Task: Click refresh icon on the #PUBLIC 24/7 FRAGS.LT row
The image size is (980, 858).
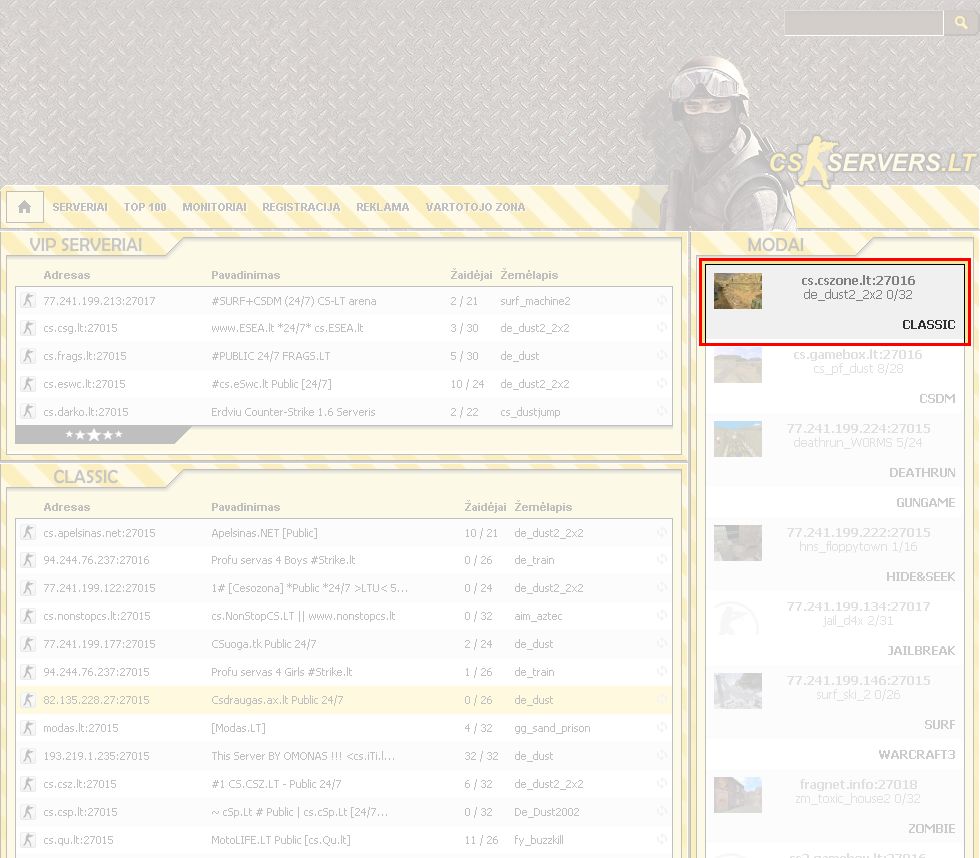Action: coord(662,356)
